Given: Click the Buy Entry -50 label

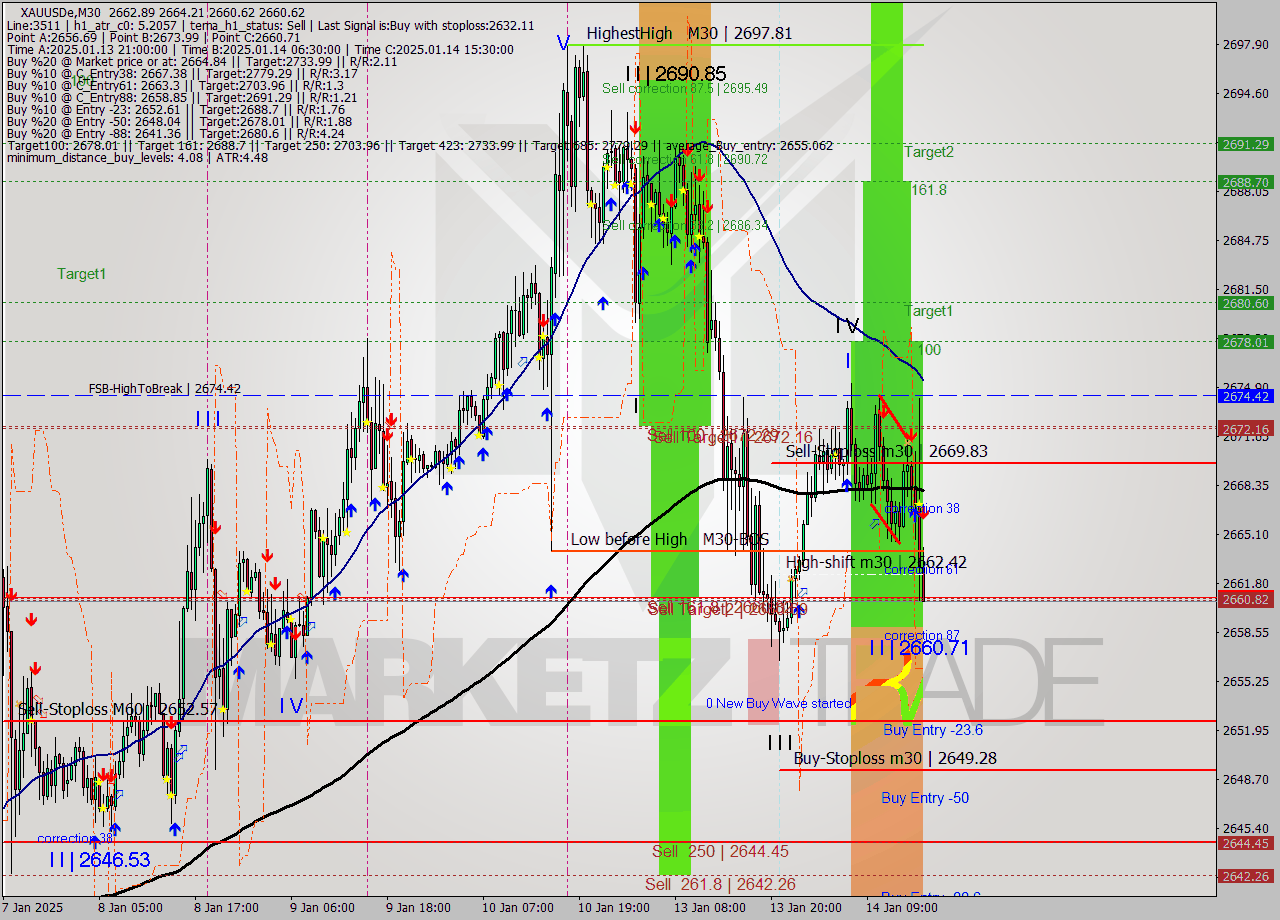Looking at the screenshot, I should coord(925,797).
